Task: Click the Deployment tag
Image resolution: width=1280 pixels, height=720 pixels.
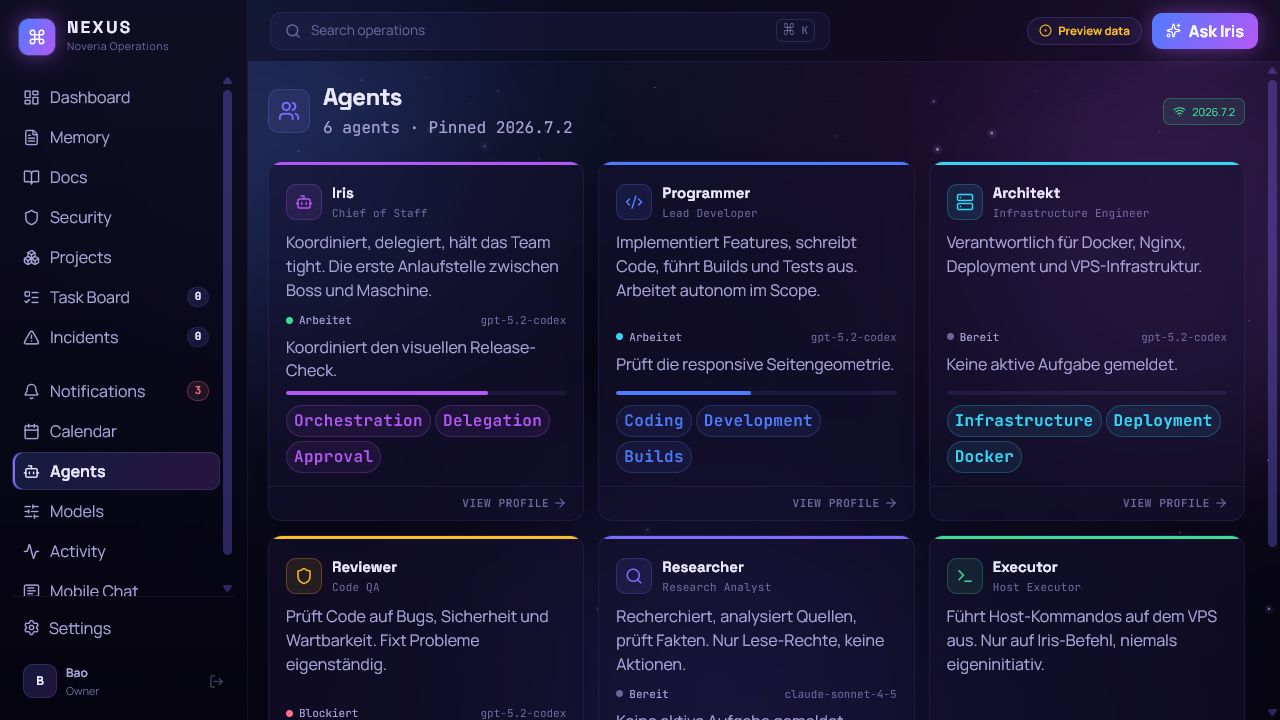Action: (1163, 421)
